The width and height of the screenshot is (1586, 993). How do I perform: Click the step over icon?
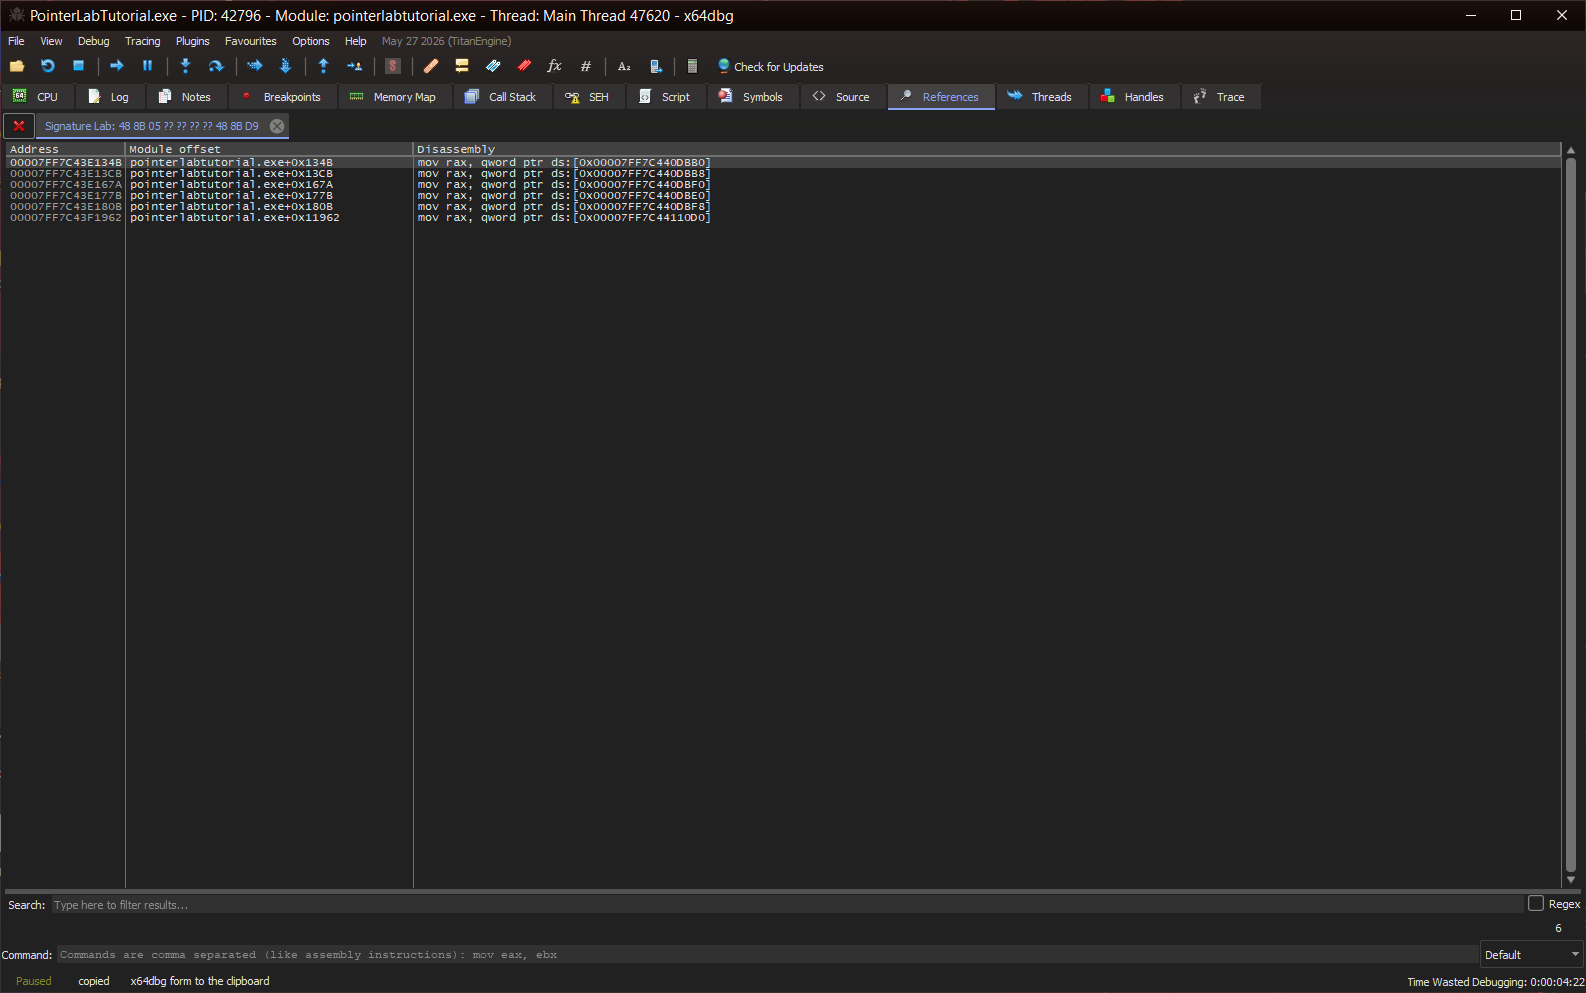(215, 66)
